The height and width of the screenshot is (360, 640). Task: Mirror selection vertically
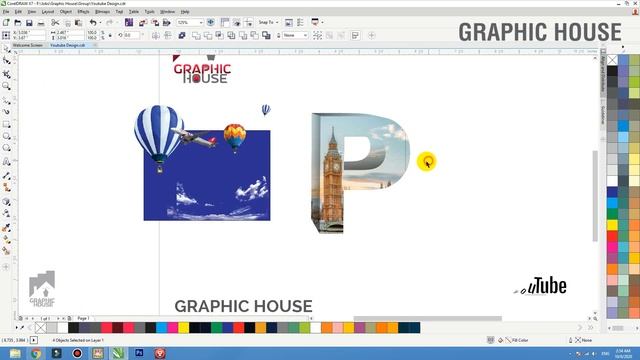[x=167, y=36]
